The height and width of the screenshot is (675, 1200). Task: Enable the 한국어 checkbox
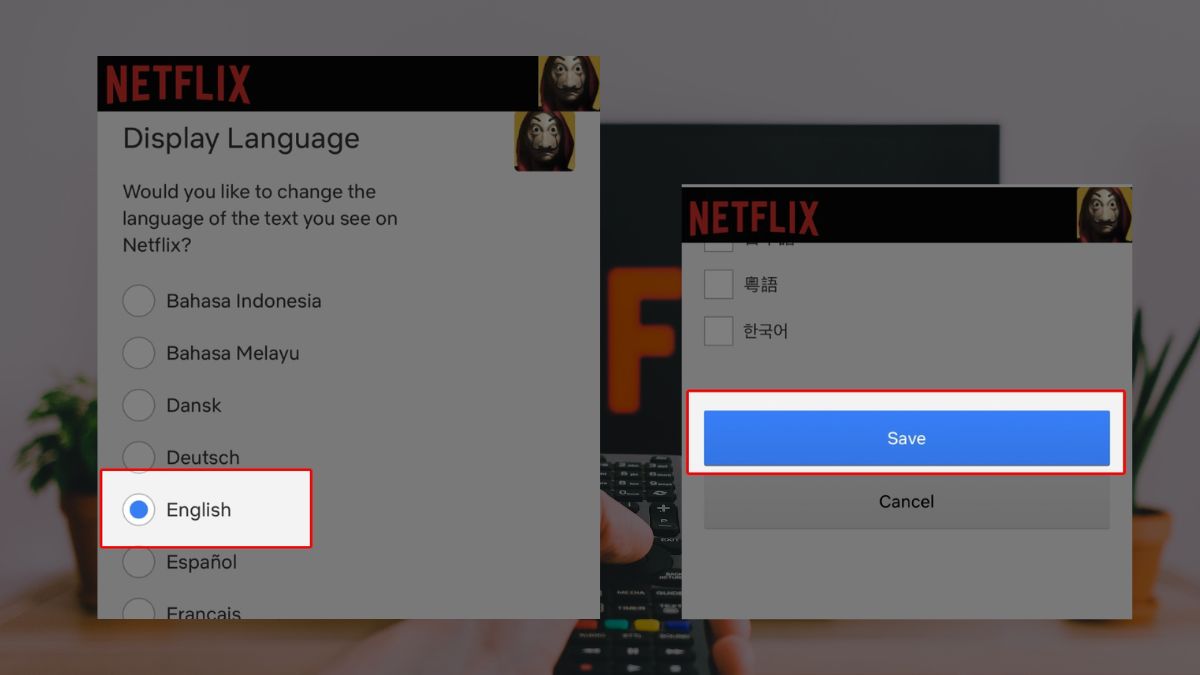(x=719, y=331)
